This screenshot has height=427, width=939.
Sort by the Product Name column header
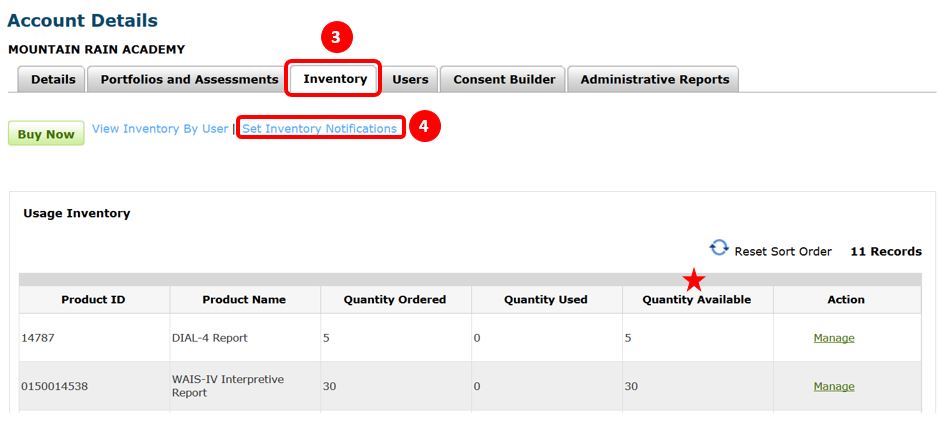(244, 299)
